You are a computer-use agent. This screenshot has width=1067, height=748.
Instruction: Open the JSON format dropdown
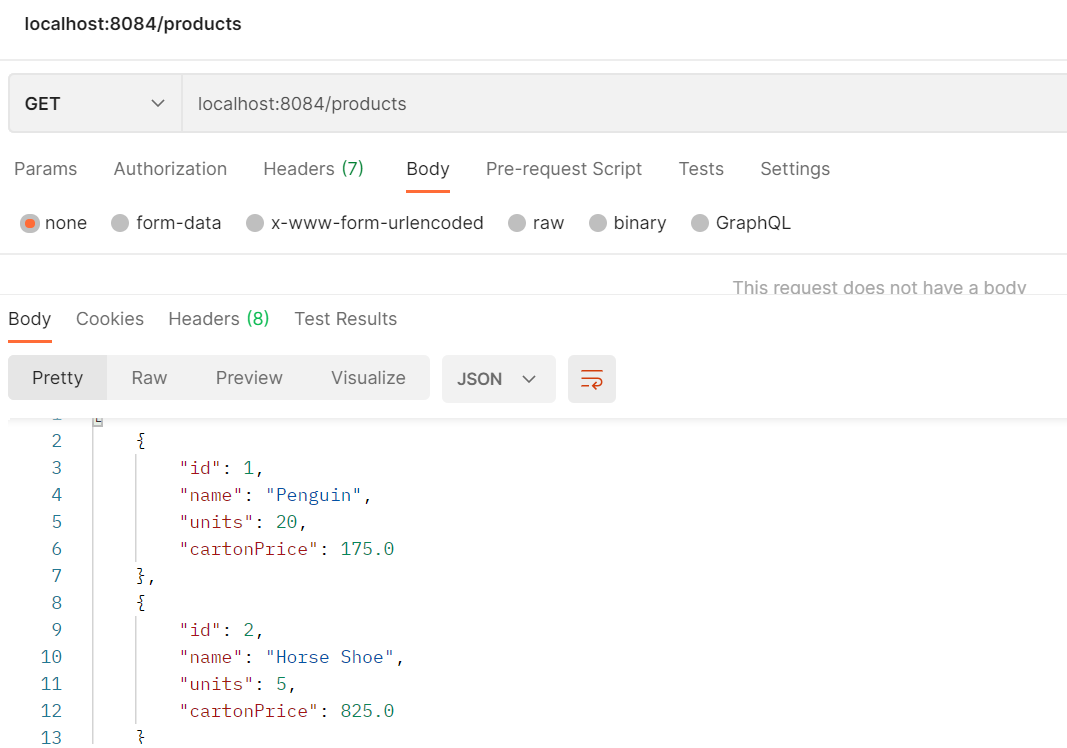point(498,378)
